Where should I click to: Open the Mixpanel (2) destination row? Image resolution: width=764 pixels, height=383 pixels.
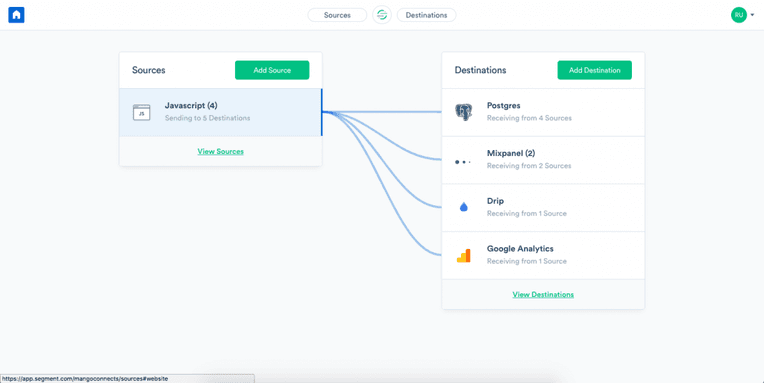tap(543, 160)
